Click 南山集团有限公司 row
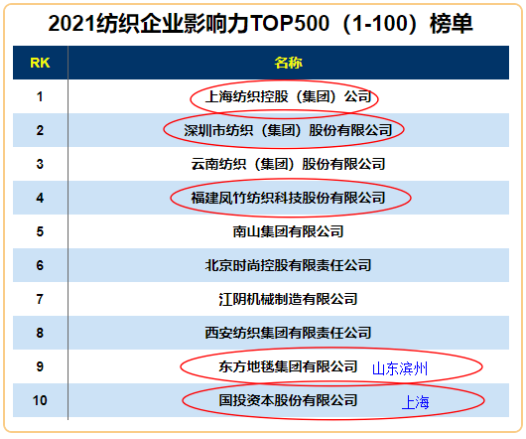Screen dimensions: 526x439 261,232
